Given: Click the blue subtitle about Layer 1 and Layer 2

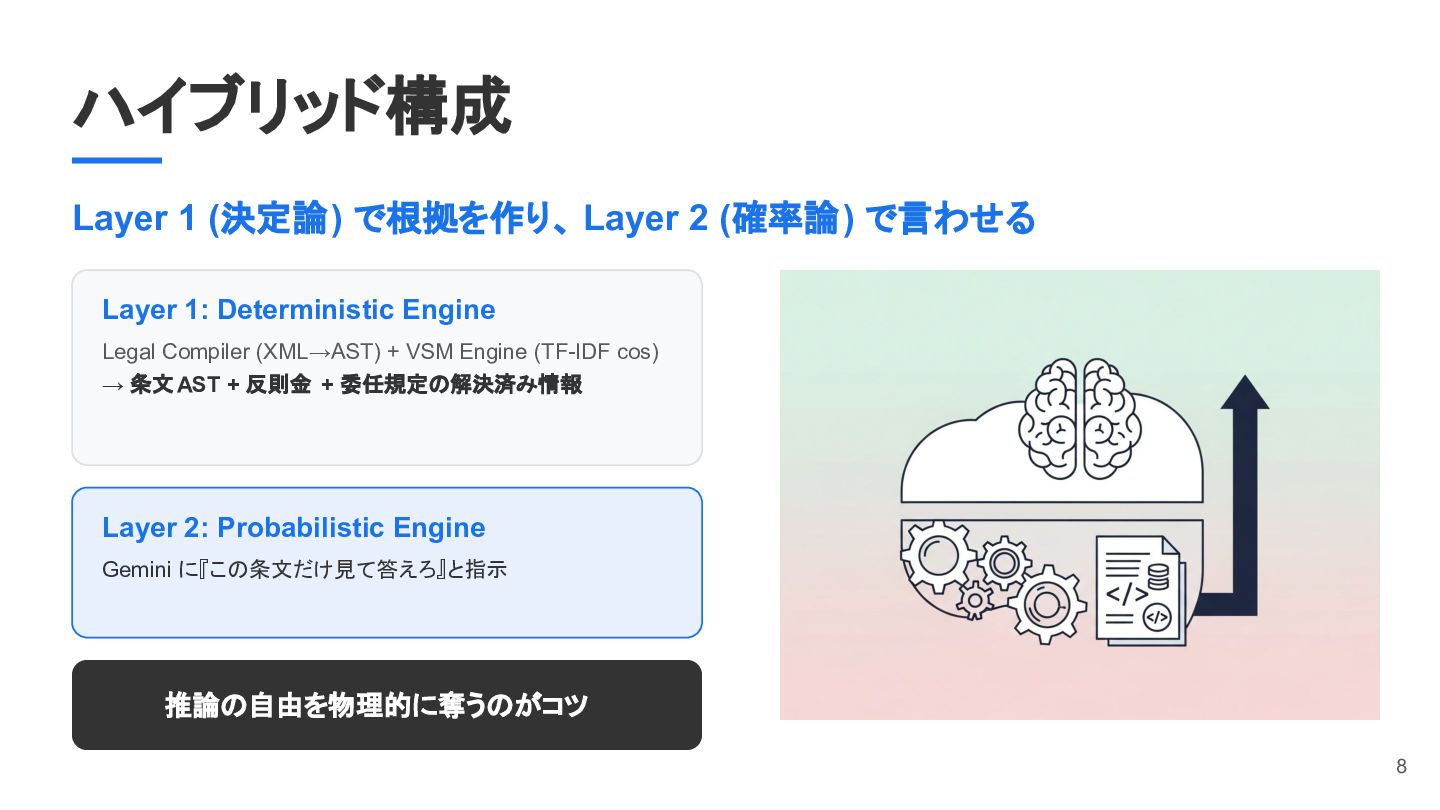Looking at the screenshot, I should (553, 219).
